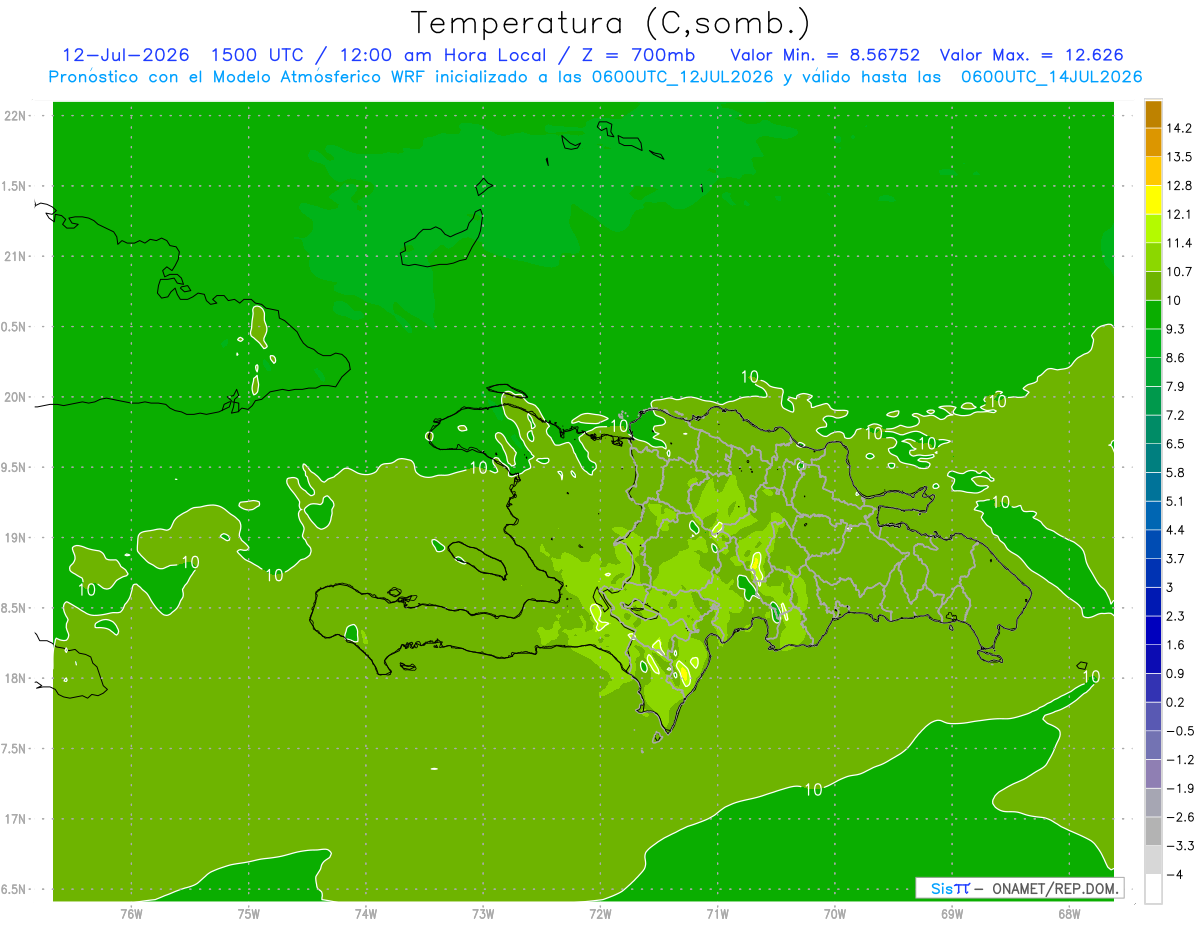Click 'Modelo Atmosferico WRF' in the forecast line
The image size is (1200, 927).
click(317, 77)
